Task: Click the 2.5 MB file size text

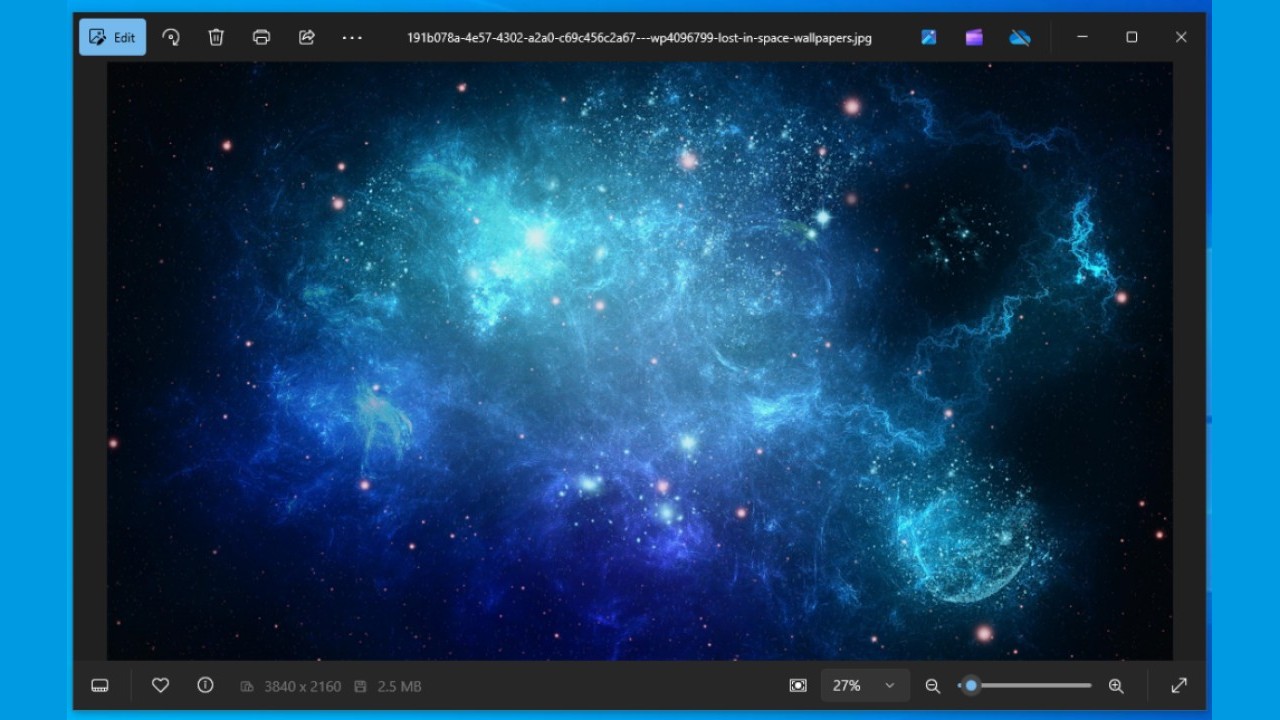Action: click(x=399, y=686)
